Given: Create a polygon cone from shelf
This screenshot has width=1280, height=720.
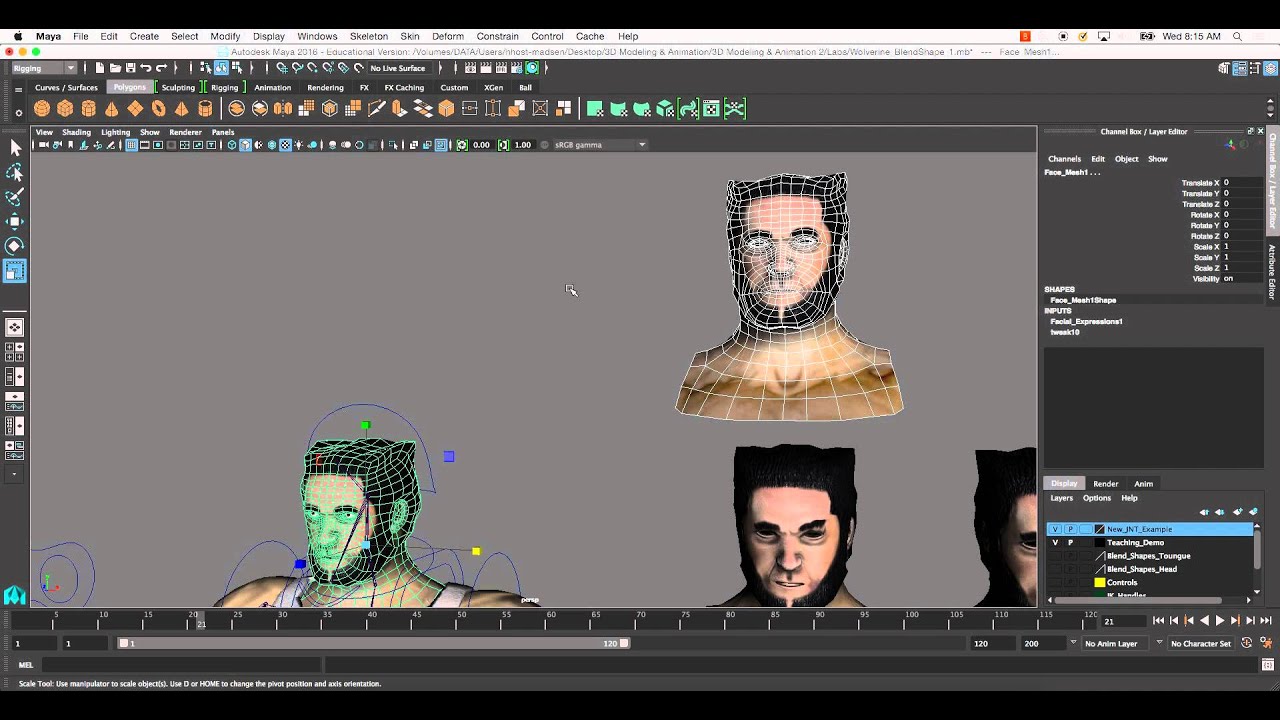Looking at the screenshot, I should coord(112,109).
